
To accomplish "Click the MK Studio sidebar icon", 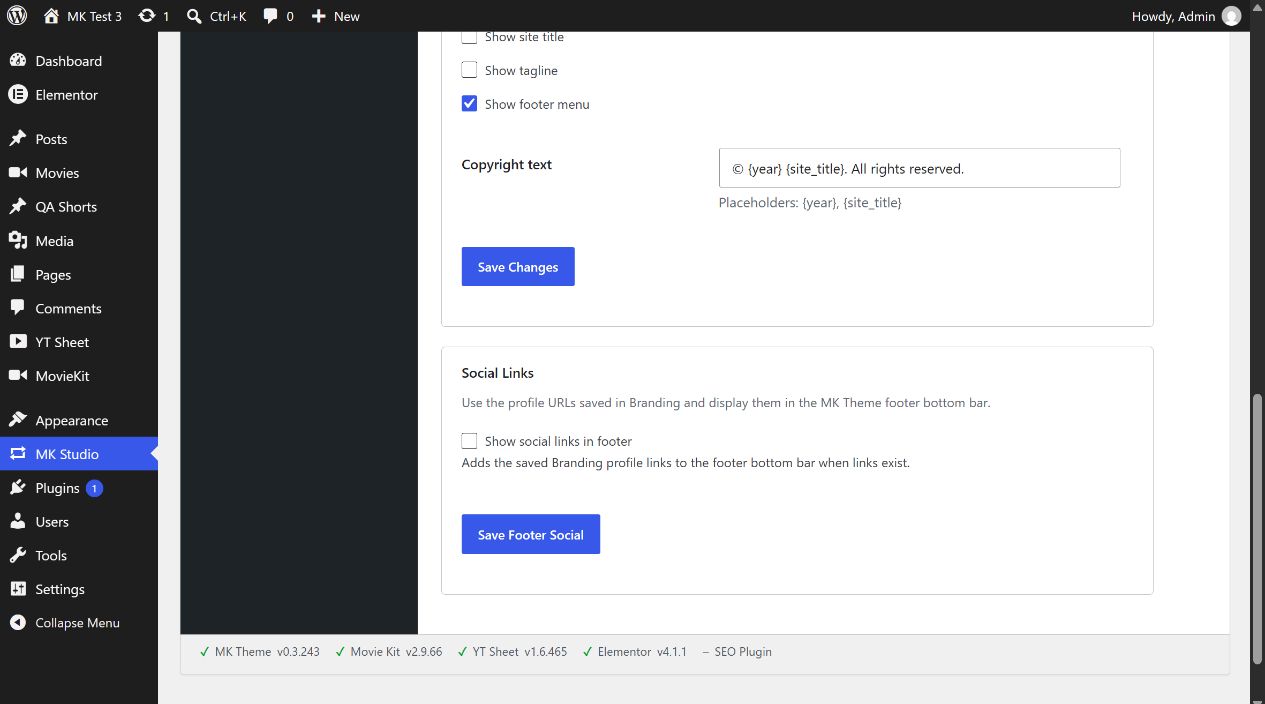I will (x=17, y=454).
